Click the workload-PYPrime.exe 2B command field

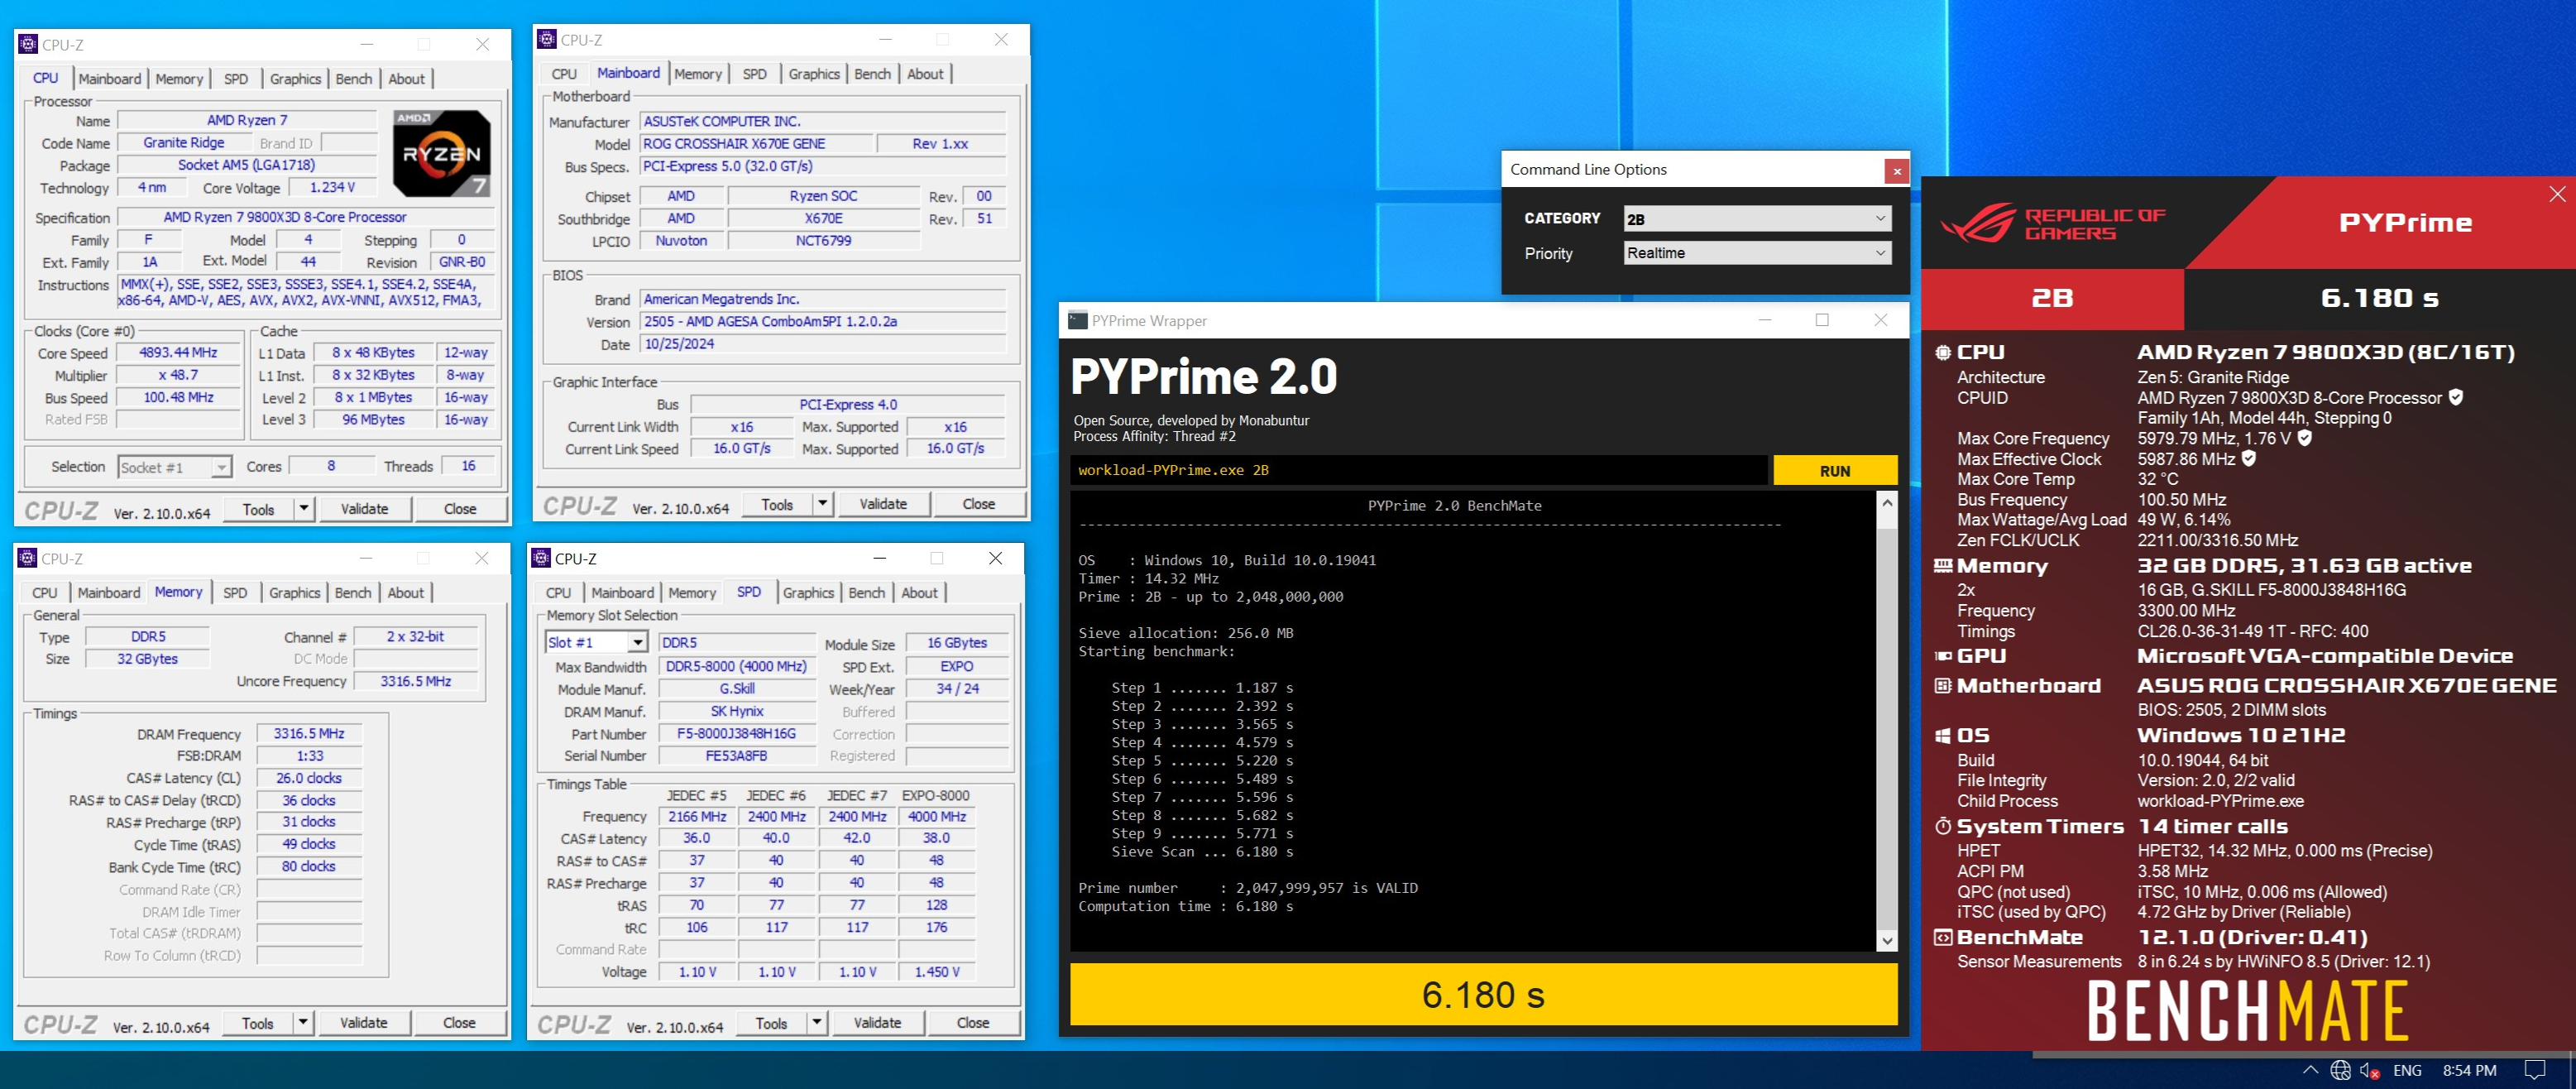click(x=1418, y=470)
